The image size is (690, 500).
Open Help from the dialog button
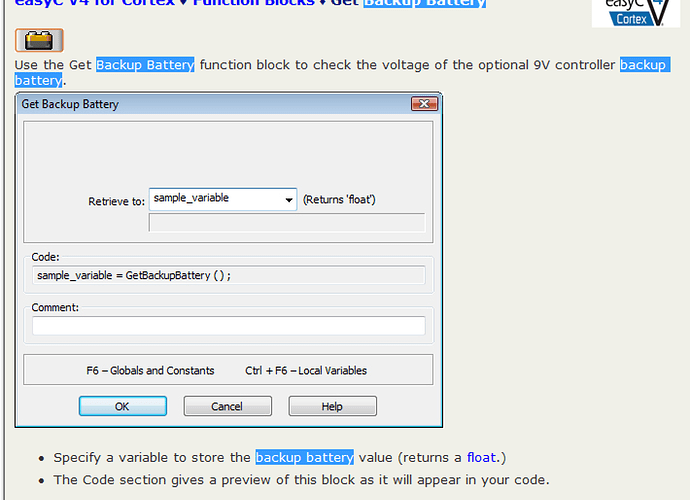(x=332, y=406)
